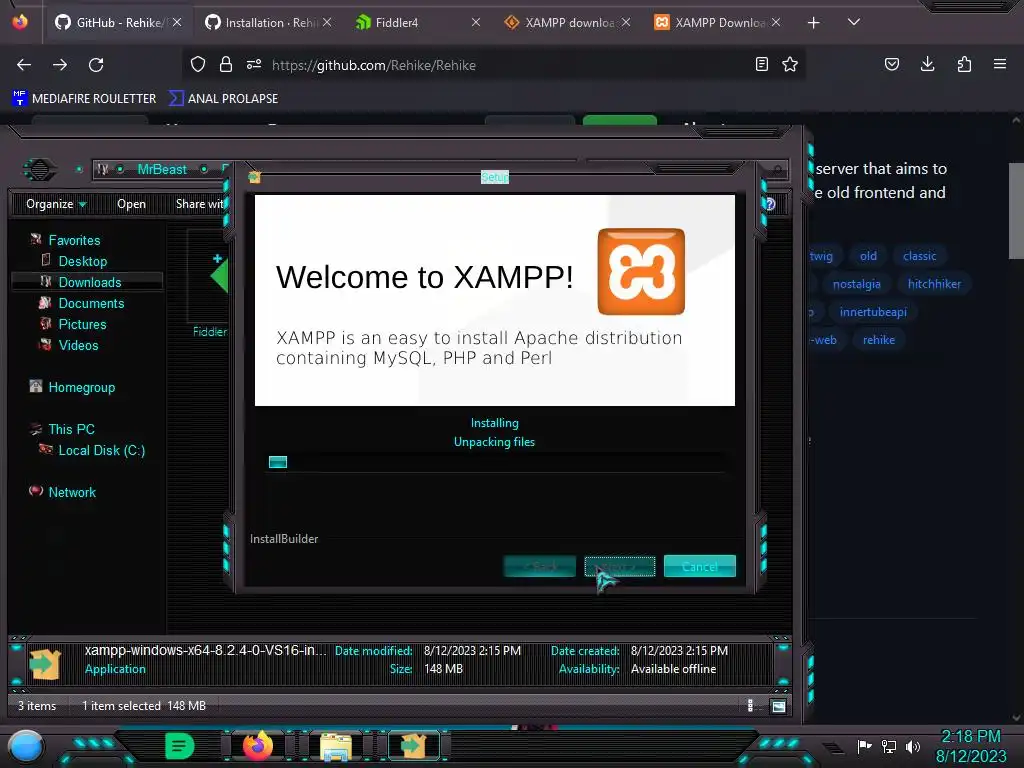Show site security padlock info
Screen dimensions: 1024x768
click(226, 64)
